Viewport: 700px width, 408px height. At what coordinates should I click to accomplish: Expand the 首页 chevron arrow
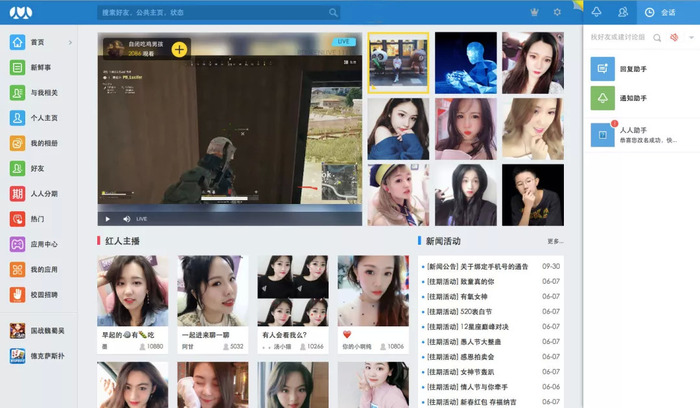[x=70, y=42]
